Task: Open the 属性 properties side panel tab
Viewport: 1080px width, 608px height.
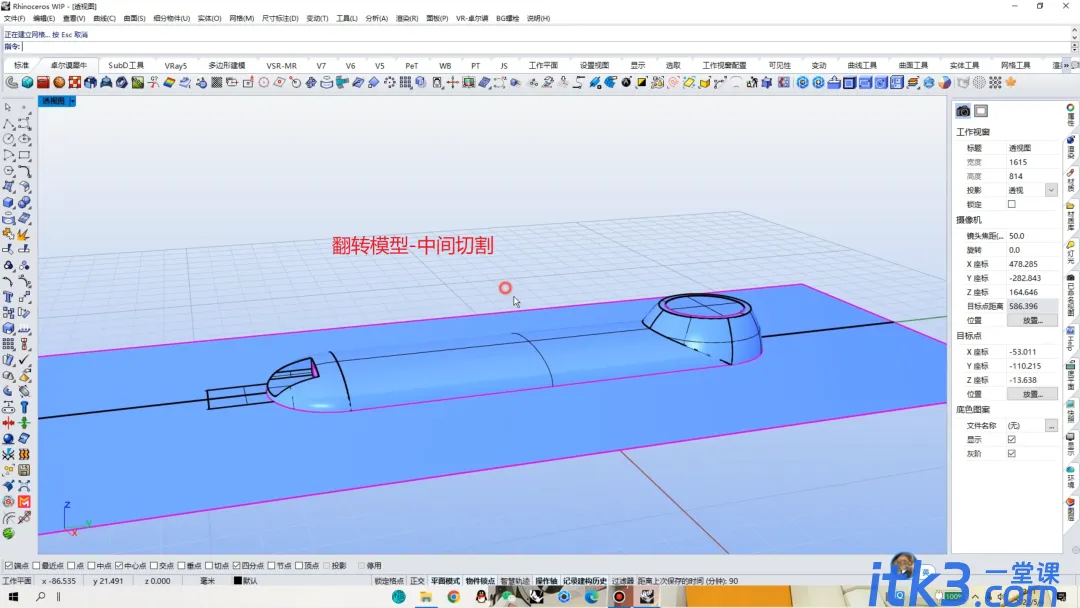Action: click(1070, 116)
